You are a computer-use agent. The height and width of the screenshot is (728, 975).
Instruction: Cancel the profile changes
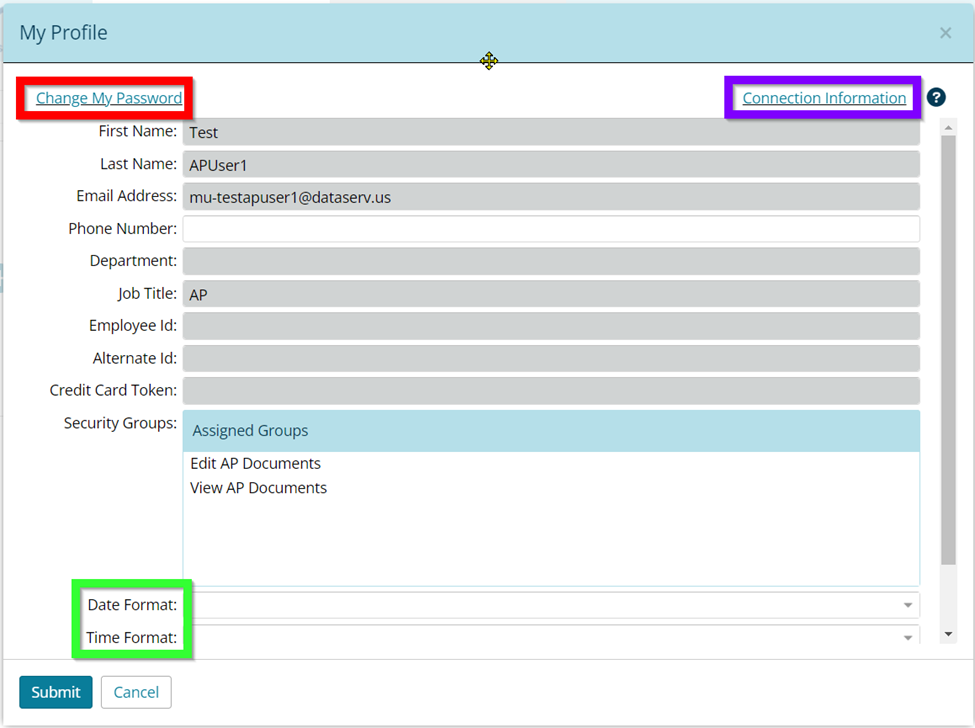click(136, 692)
